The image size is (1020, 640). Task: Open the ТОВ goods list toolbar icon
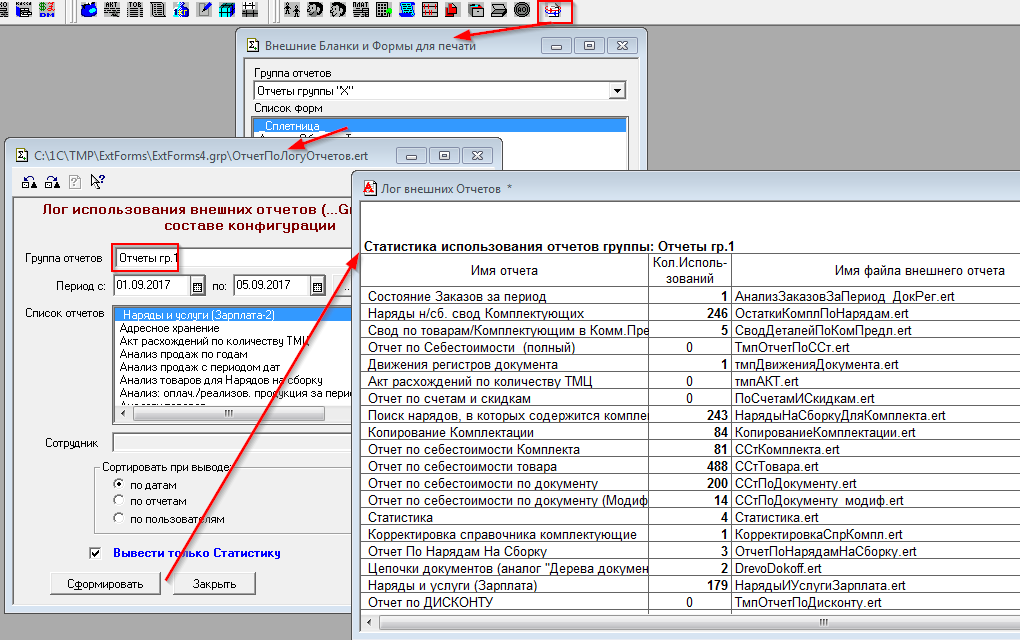[135, 10]
